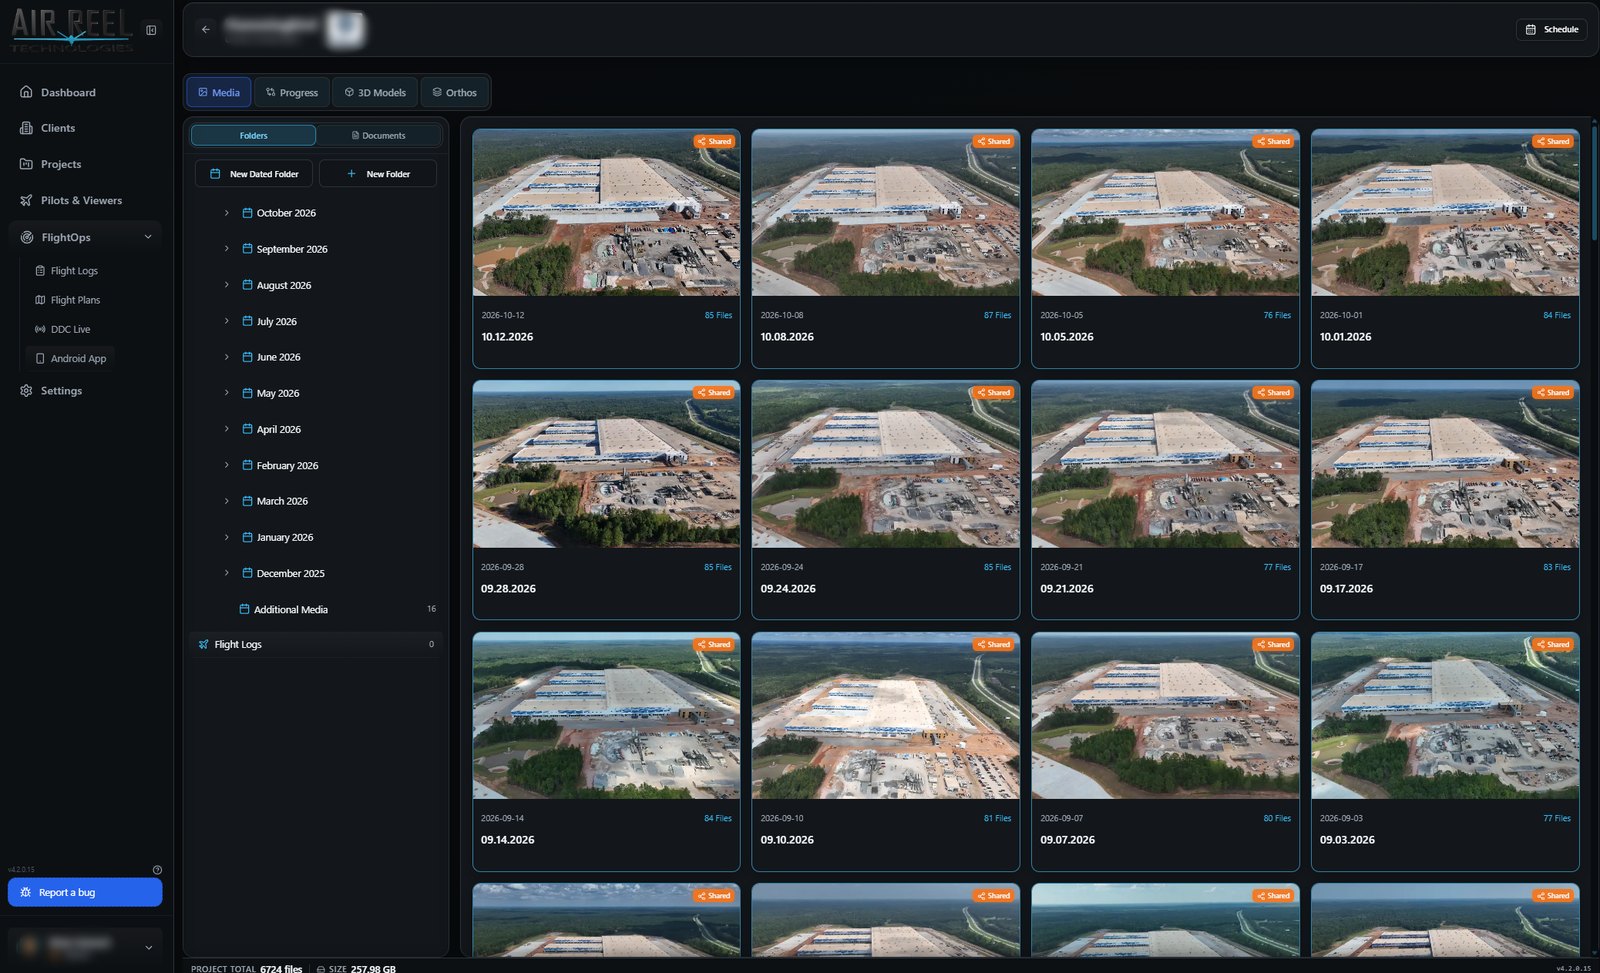The width and height of the screenshot is (1600, 973).
Task: Click '76 Files' on 10.05.2026 card
Action: pos(1277,315)
